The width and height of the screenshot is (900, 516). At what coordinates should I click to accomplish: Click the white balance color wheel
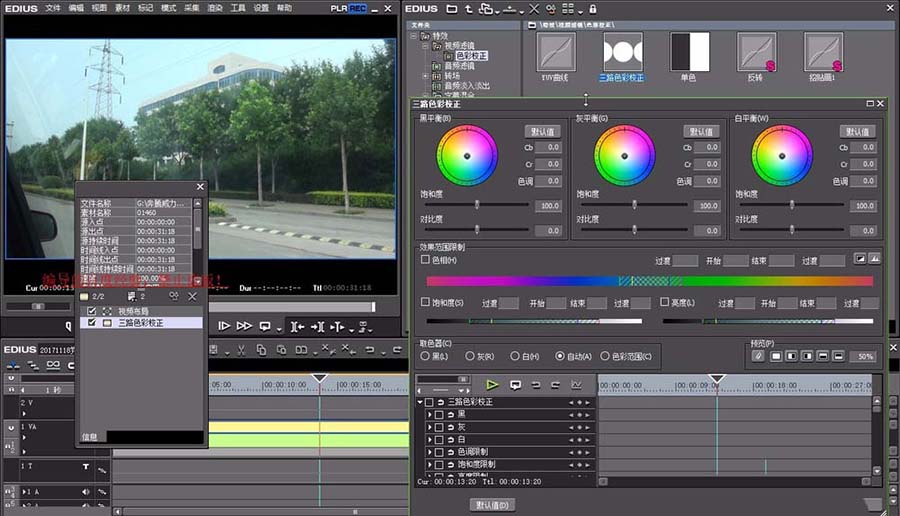tap(782, 156)
